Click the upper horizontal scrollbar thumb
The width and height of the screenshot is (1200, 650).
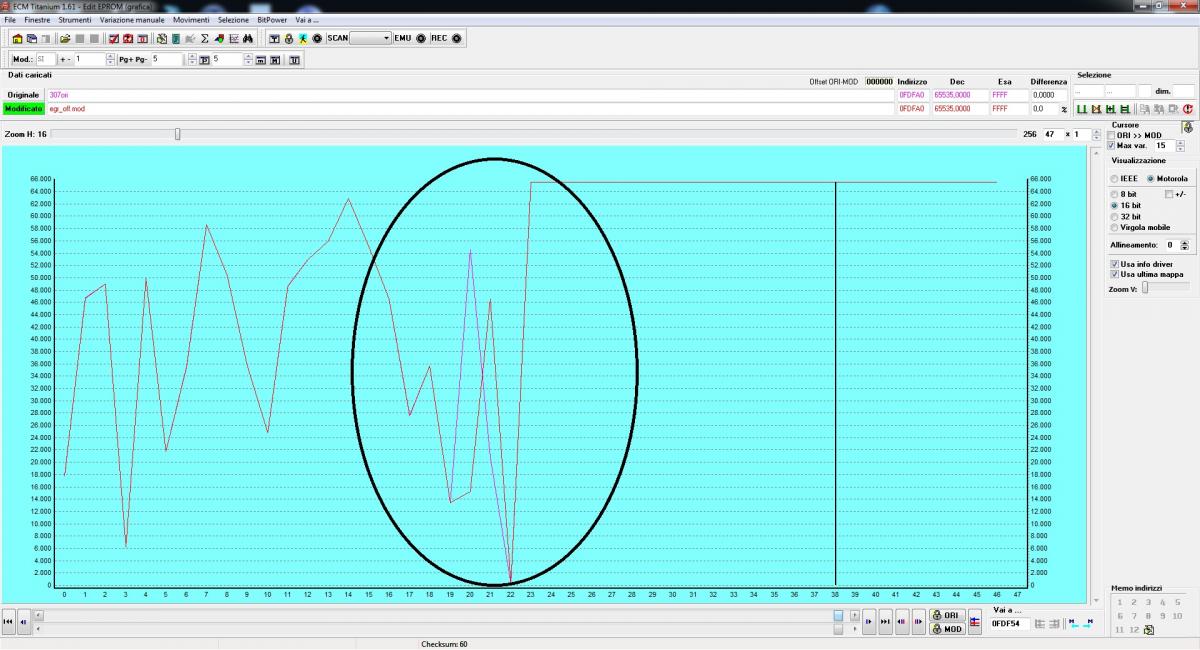pyautogui.click(x=839, y=615)
